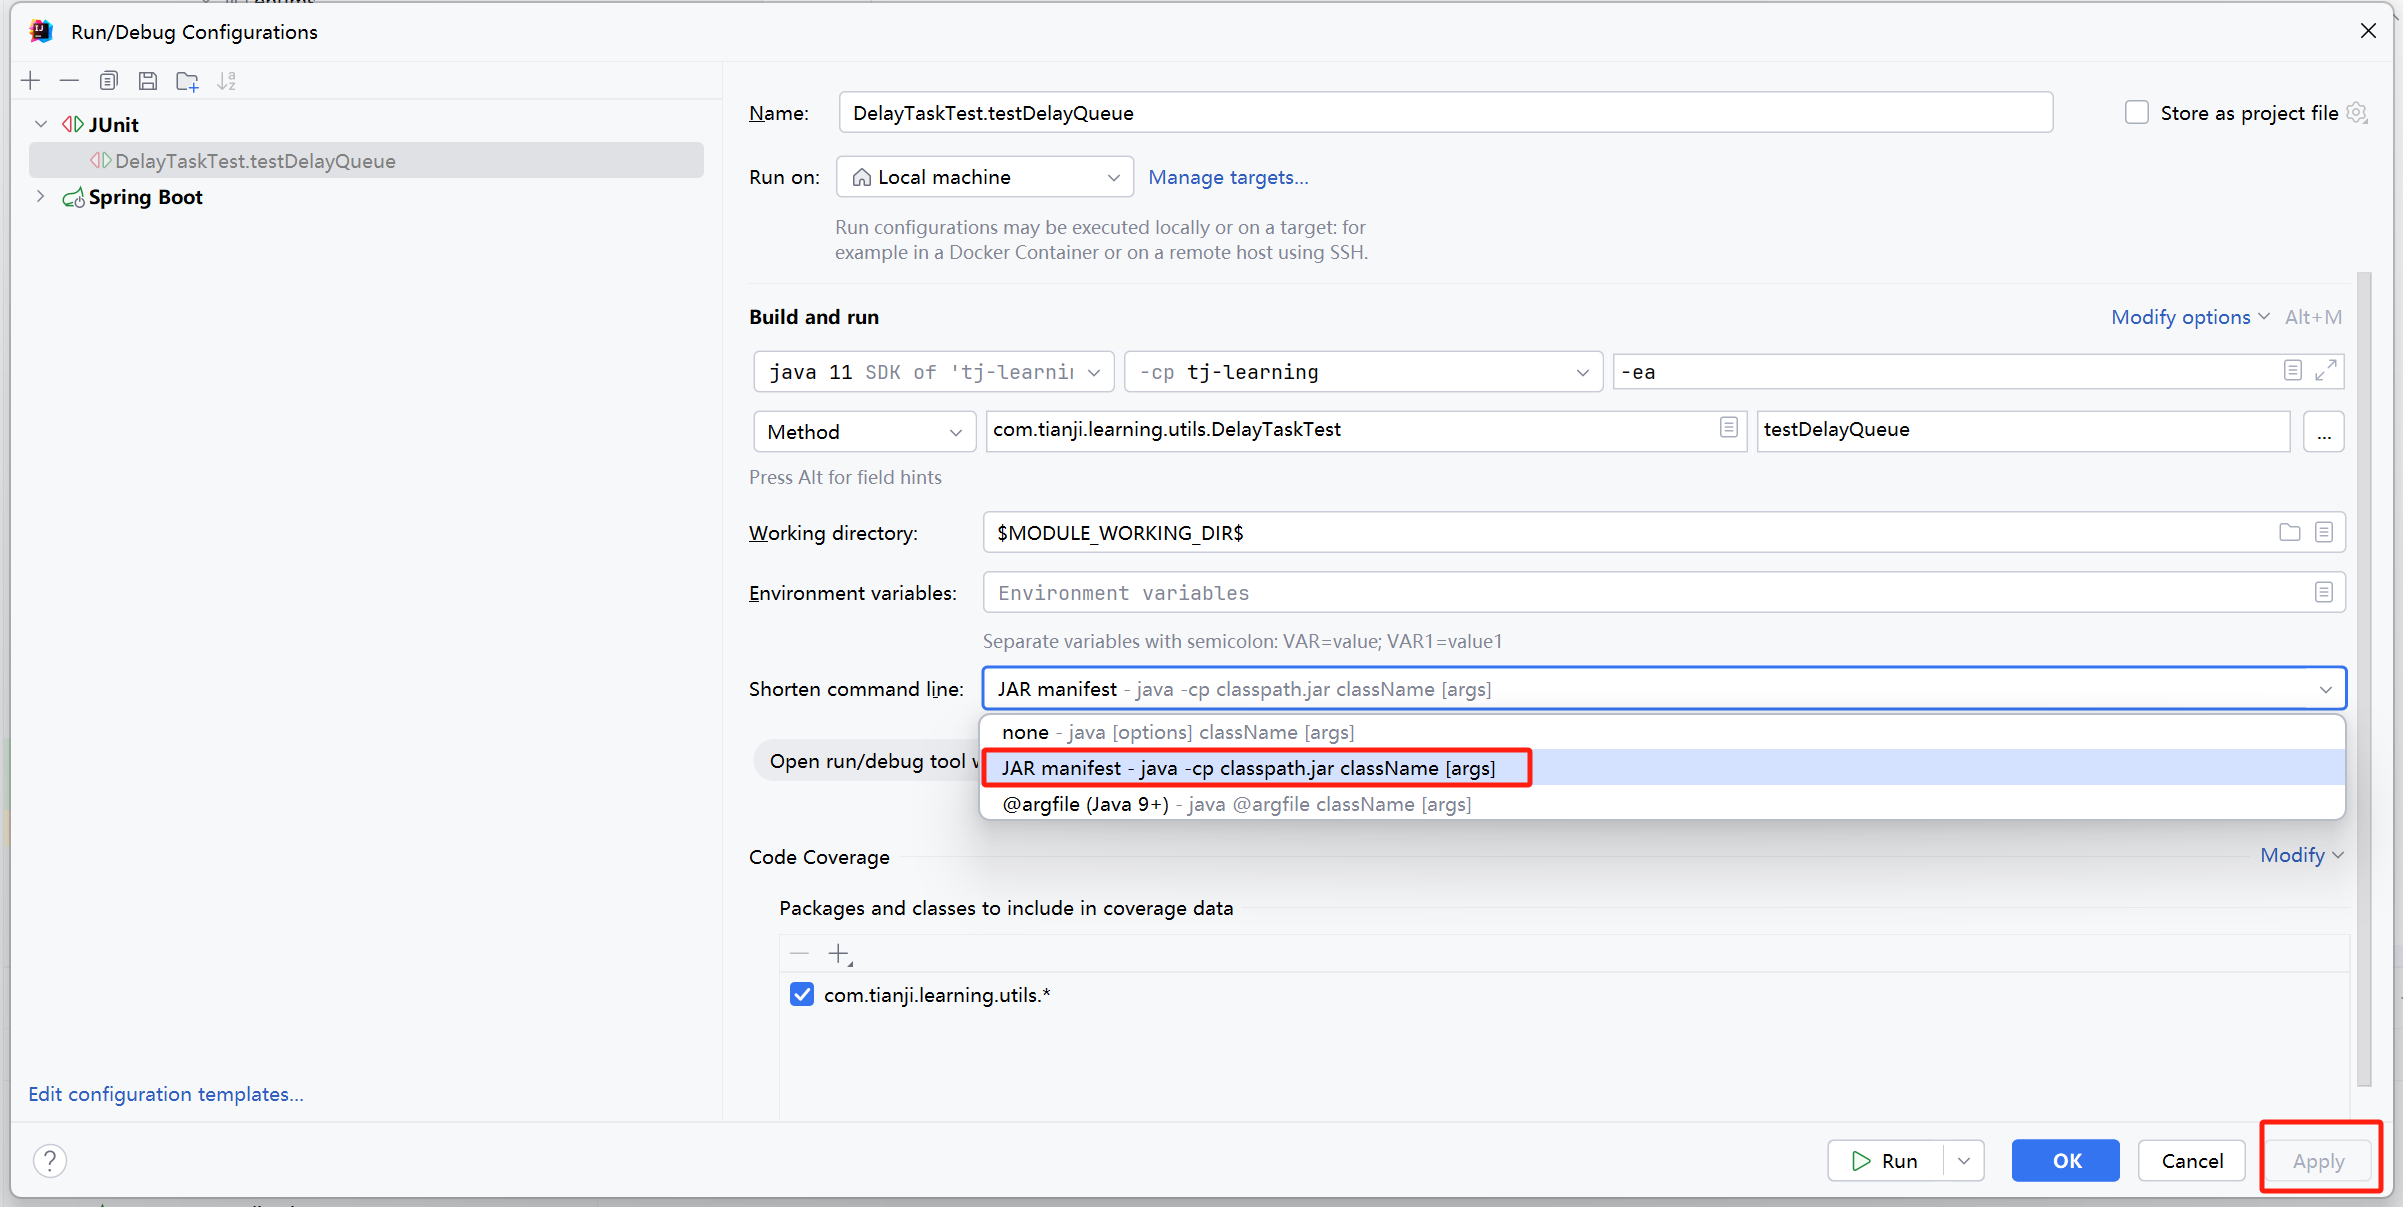Enable Store as project file checkbox
This screenshot has height=1207, width=2403.
[x=2136, y=113]
